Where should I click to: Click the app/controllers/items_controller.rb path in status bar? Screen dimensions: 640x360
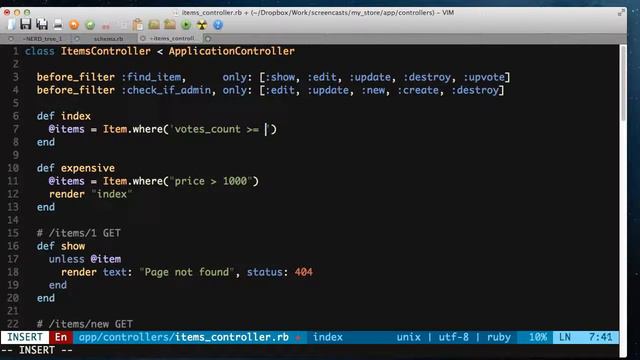click(184, 337)
